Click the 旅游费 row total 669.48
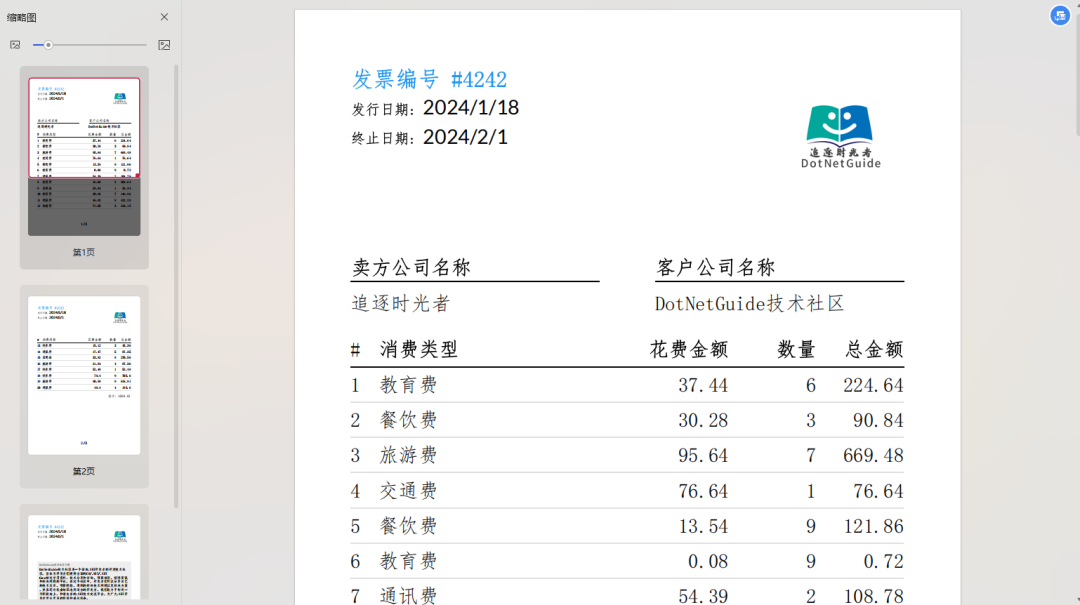 pyautogui.click(x=873, y=456)
